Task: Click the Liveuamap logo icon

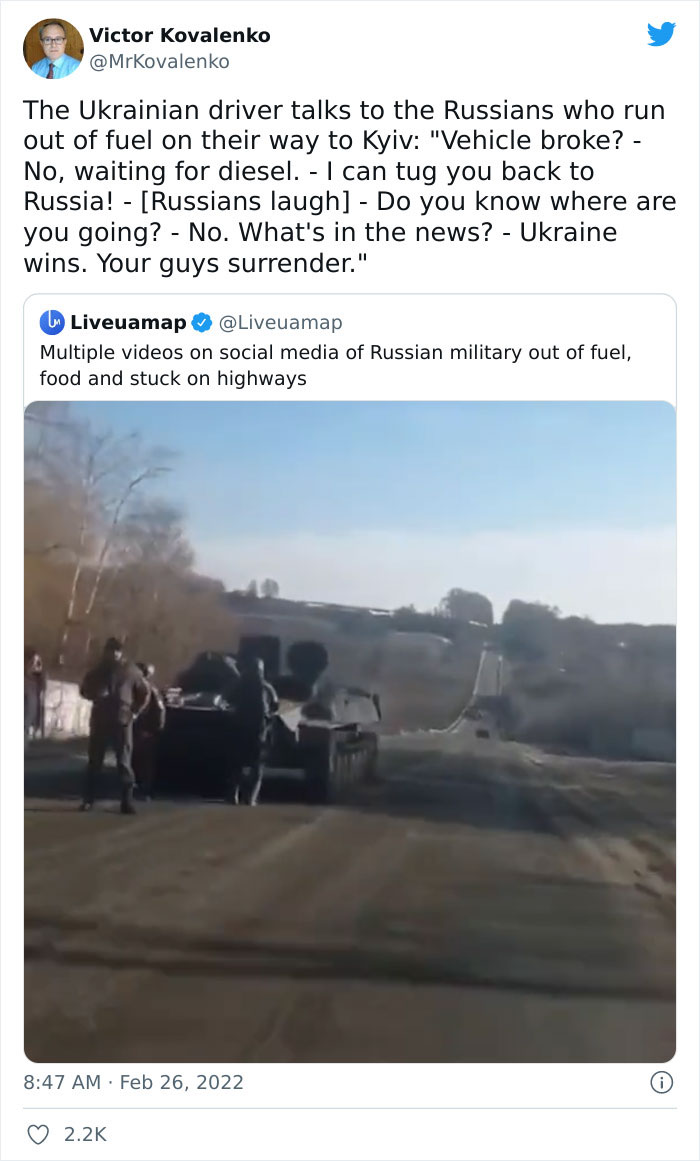Action: click(52, 322)
